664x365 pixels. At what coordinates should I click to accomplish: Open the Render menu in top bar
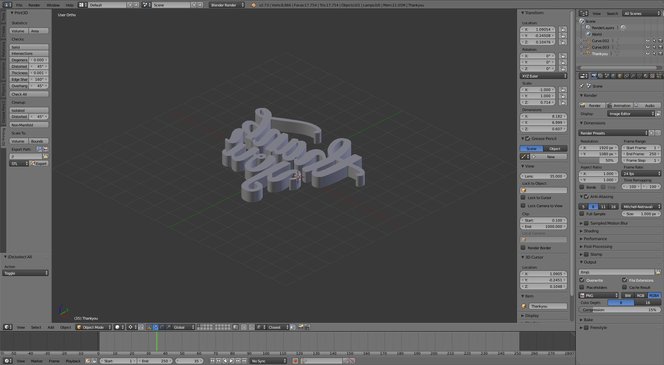coord(34,5)
